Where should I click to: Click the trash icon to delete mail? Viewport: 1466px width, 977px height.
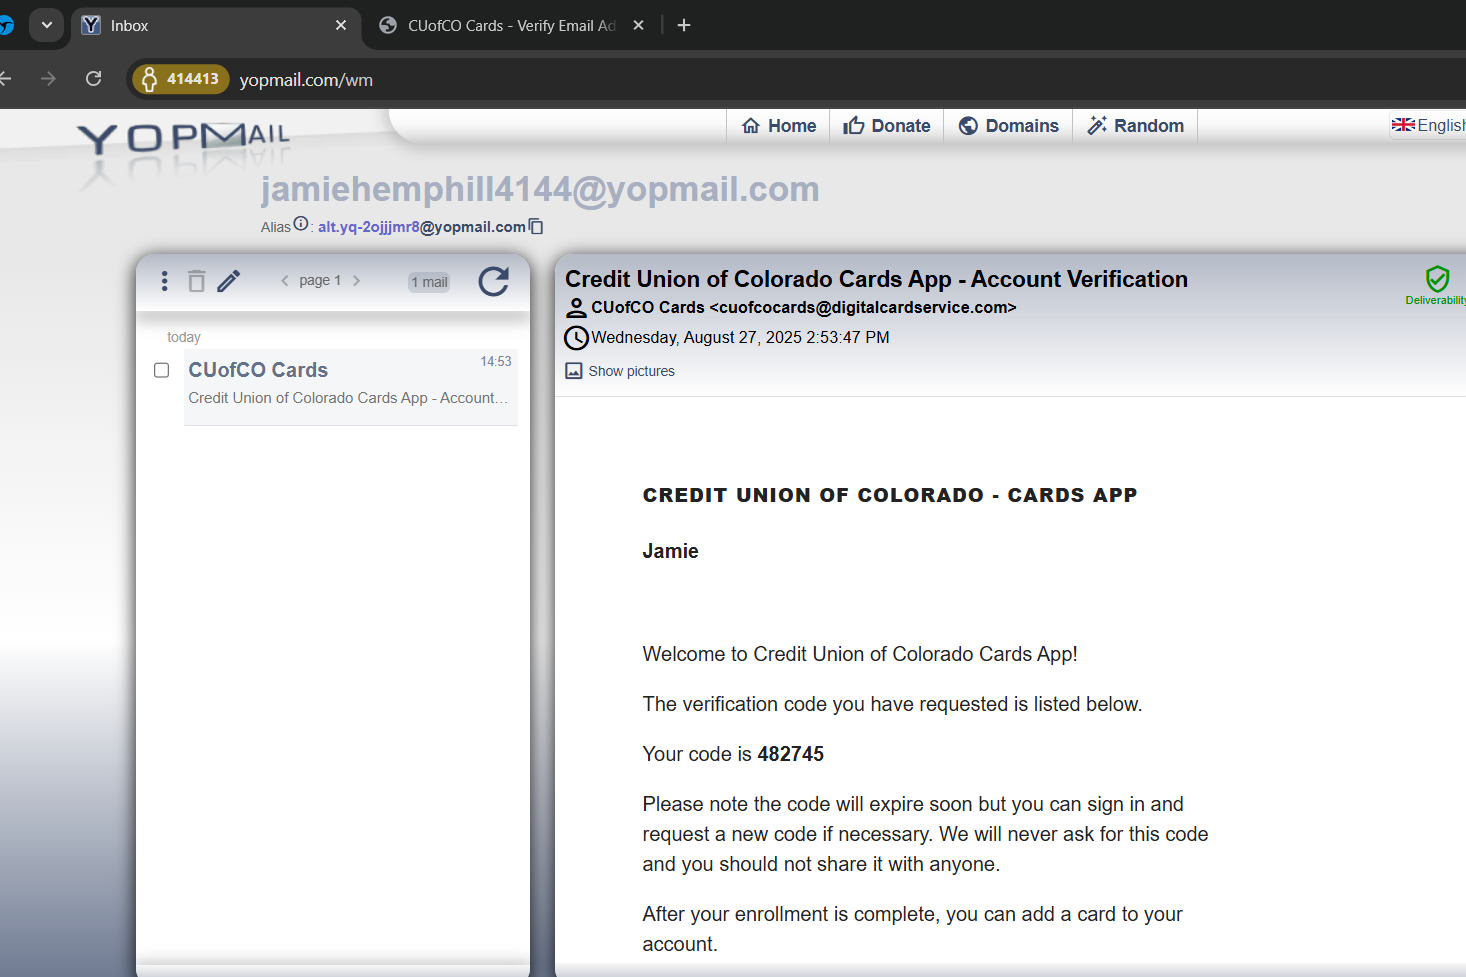(197, 281)
